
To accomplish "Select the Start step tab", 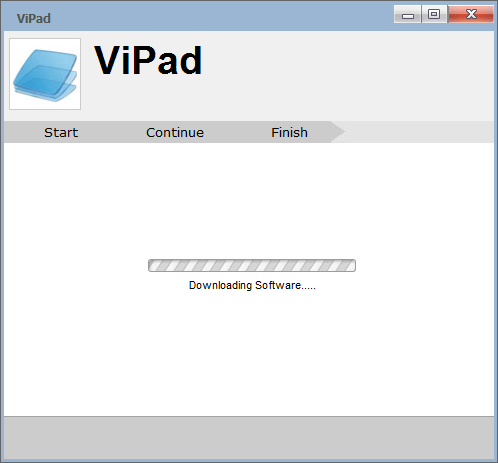I will pos(61,133).
